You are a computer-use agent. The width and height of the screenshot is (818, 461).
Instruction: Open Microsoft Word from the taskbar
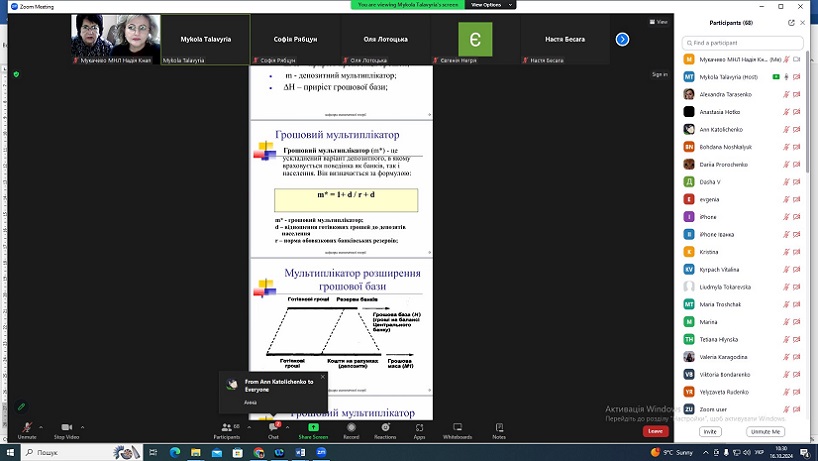coord(300,452)
